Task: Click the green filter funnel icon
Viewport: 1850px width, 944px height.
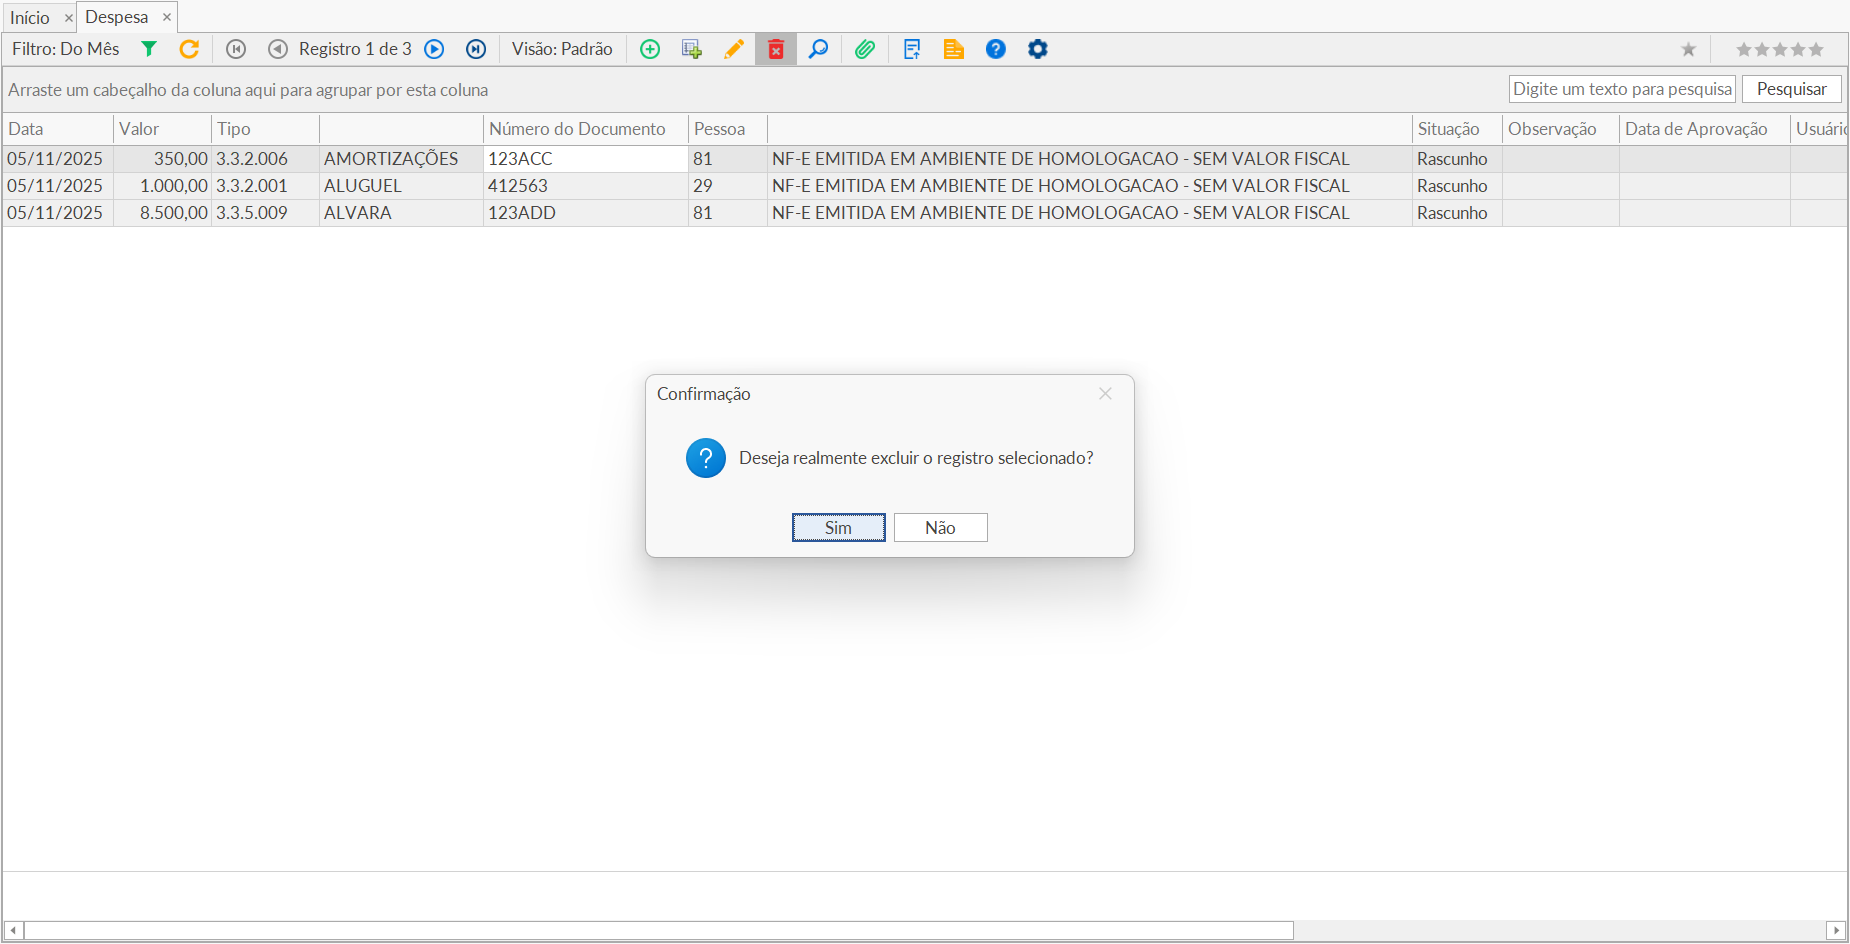Action: 149,49
